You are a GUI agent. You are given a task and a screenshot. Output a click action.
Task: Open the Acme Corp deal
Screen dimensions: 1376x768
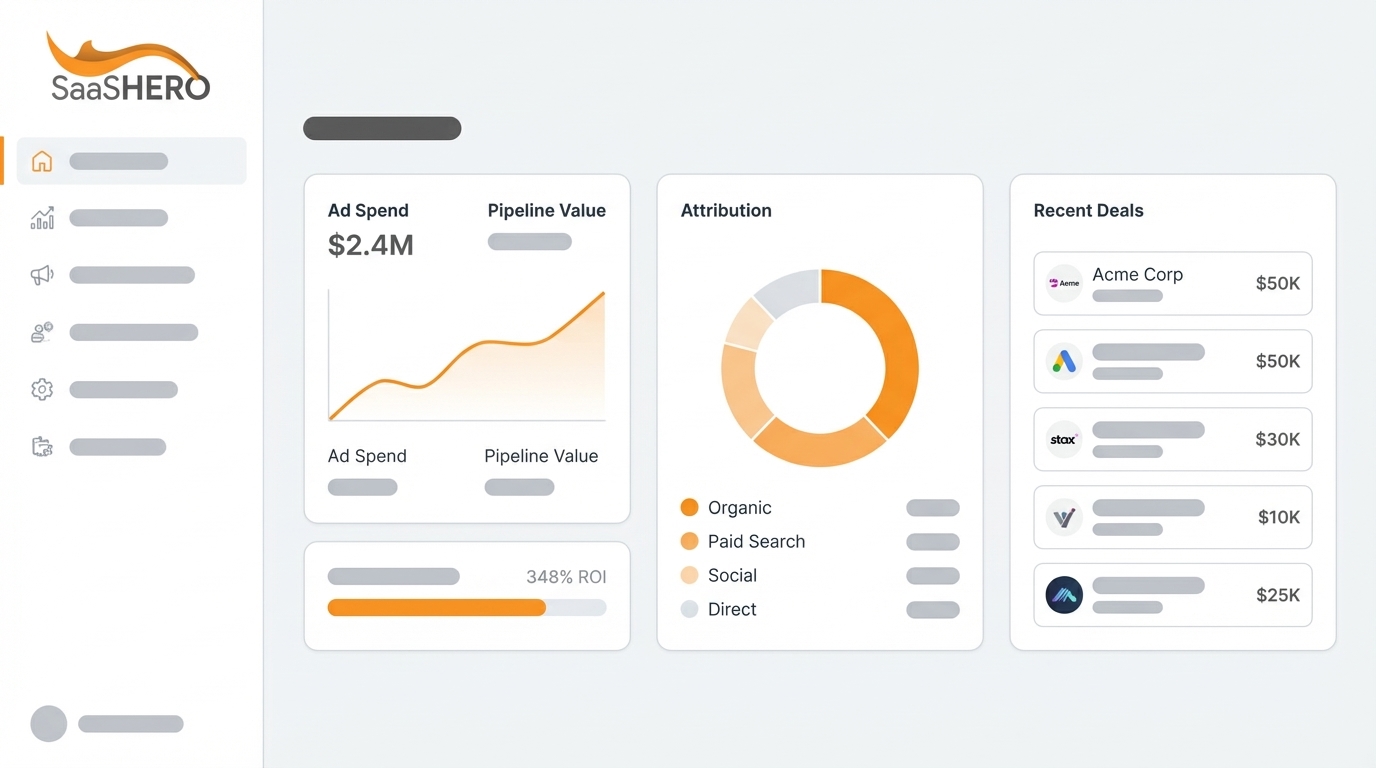[1172, 283]
